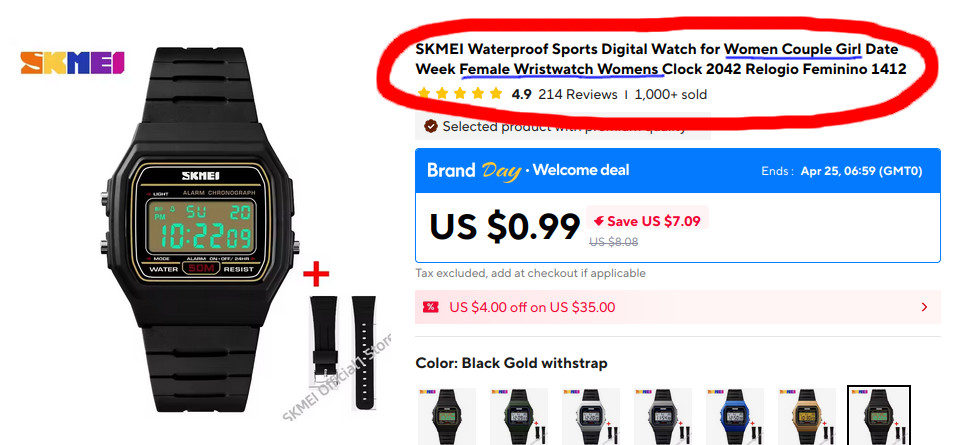This screenshot has height=445, width=960.
Task: Select the silver watch color option
Action: [x=590, y=416]
